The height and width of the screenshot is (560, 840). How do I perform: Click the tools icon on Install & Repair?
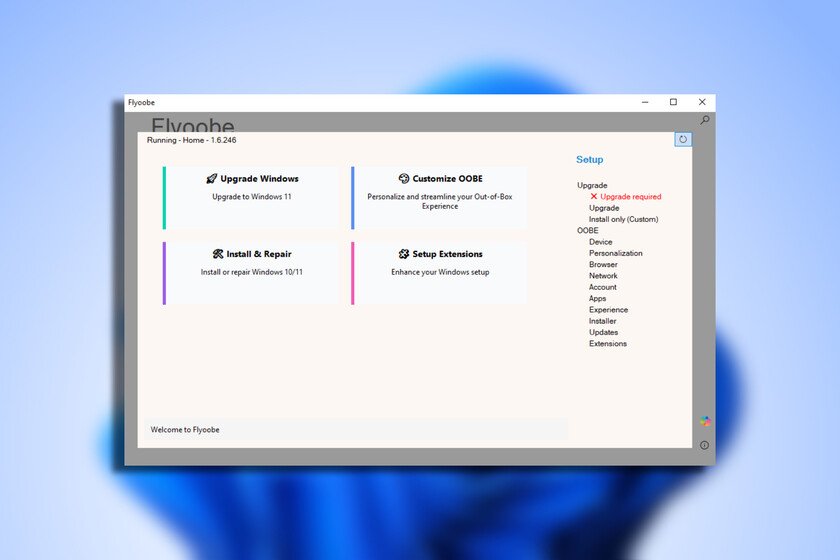coord(218,254)
